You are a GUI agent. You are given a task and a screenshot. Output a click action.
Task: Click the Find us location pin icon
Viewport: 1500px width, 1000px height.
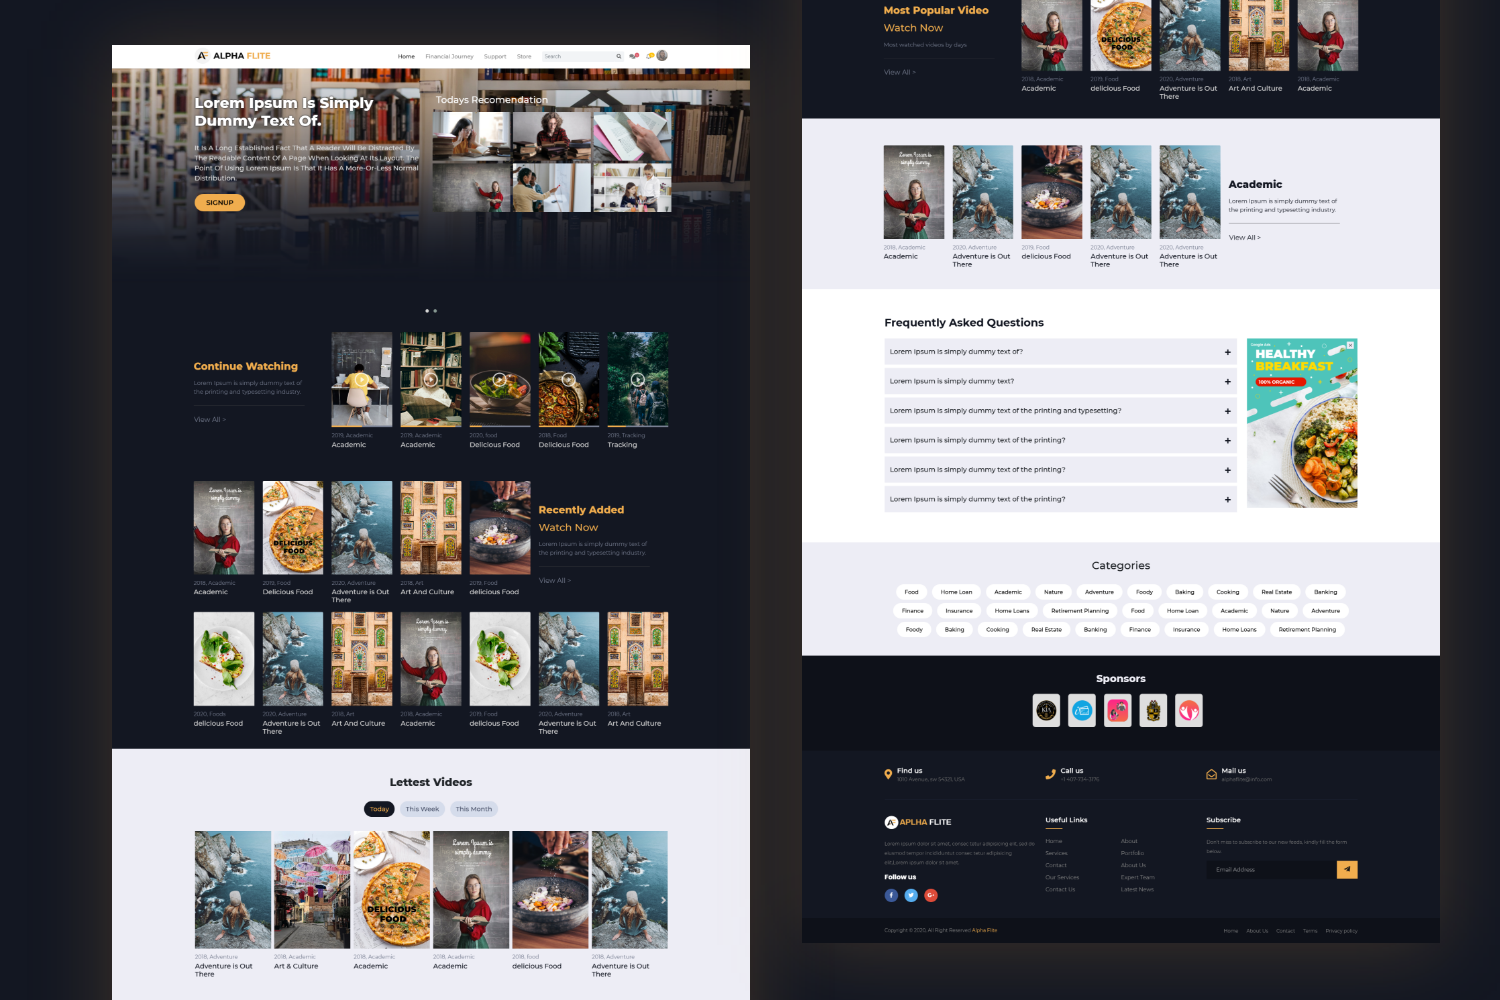pyautogui.click(x=888, y=774)
